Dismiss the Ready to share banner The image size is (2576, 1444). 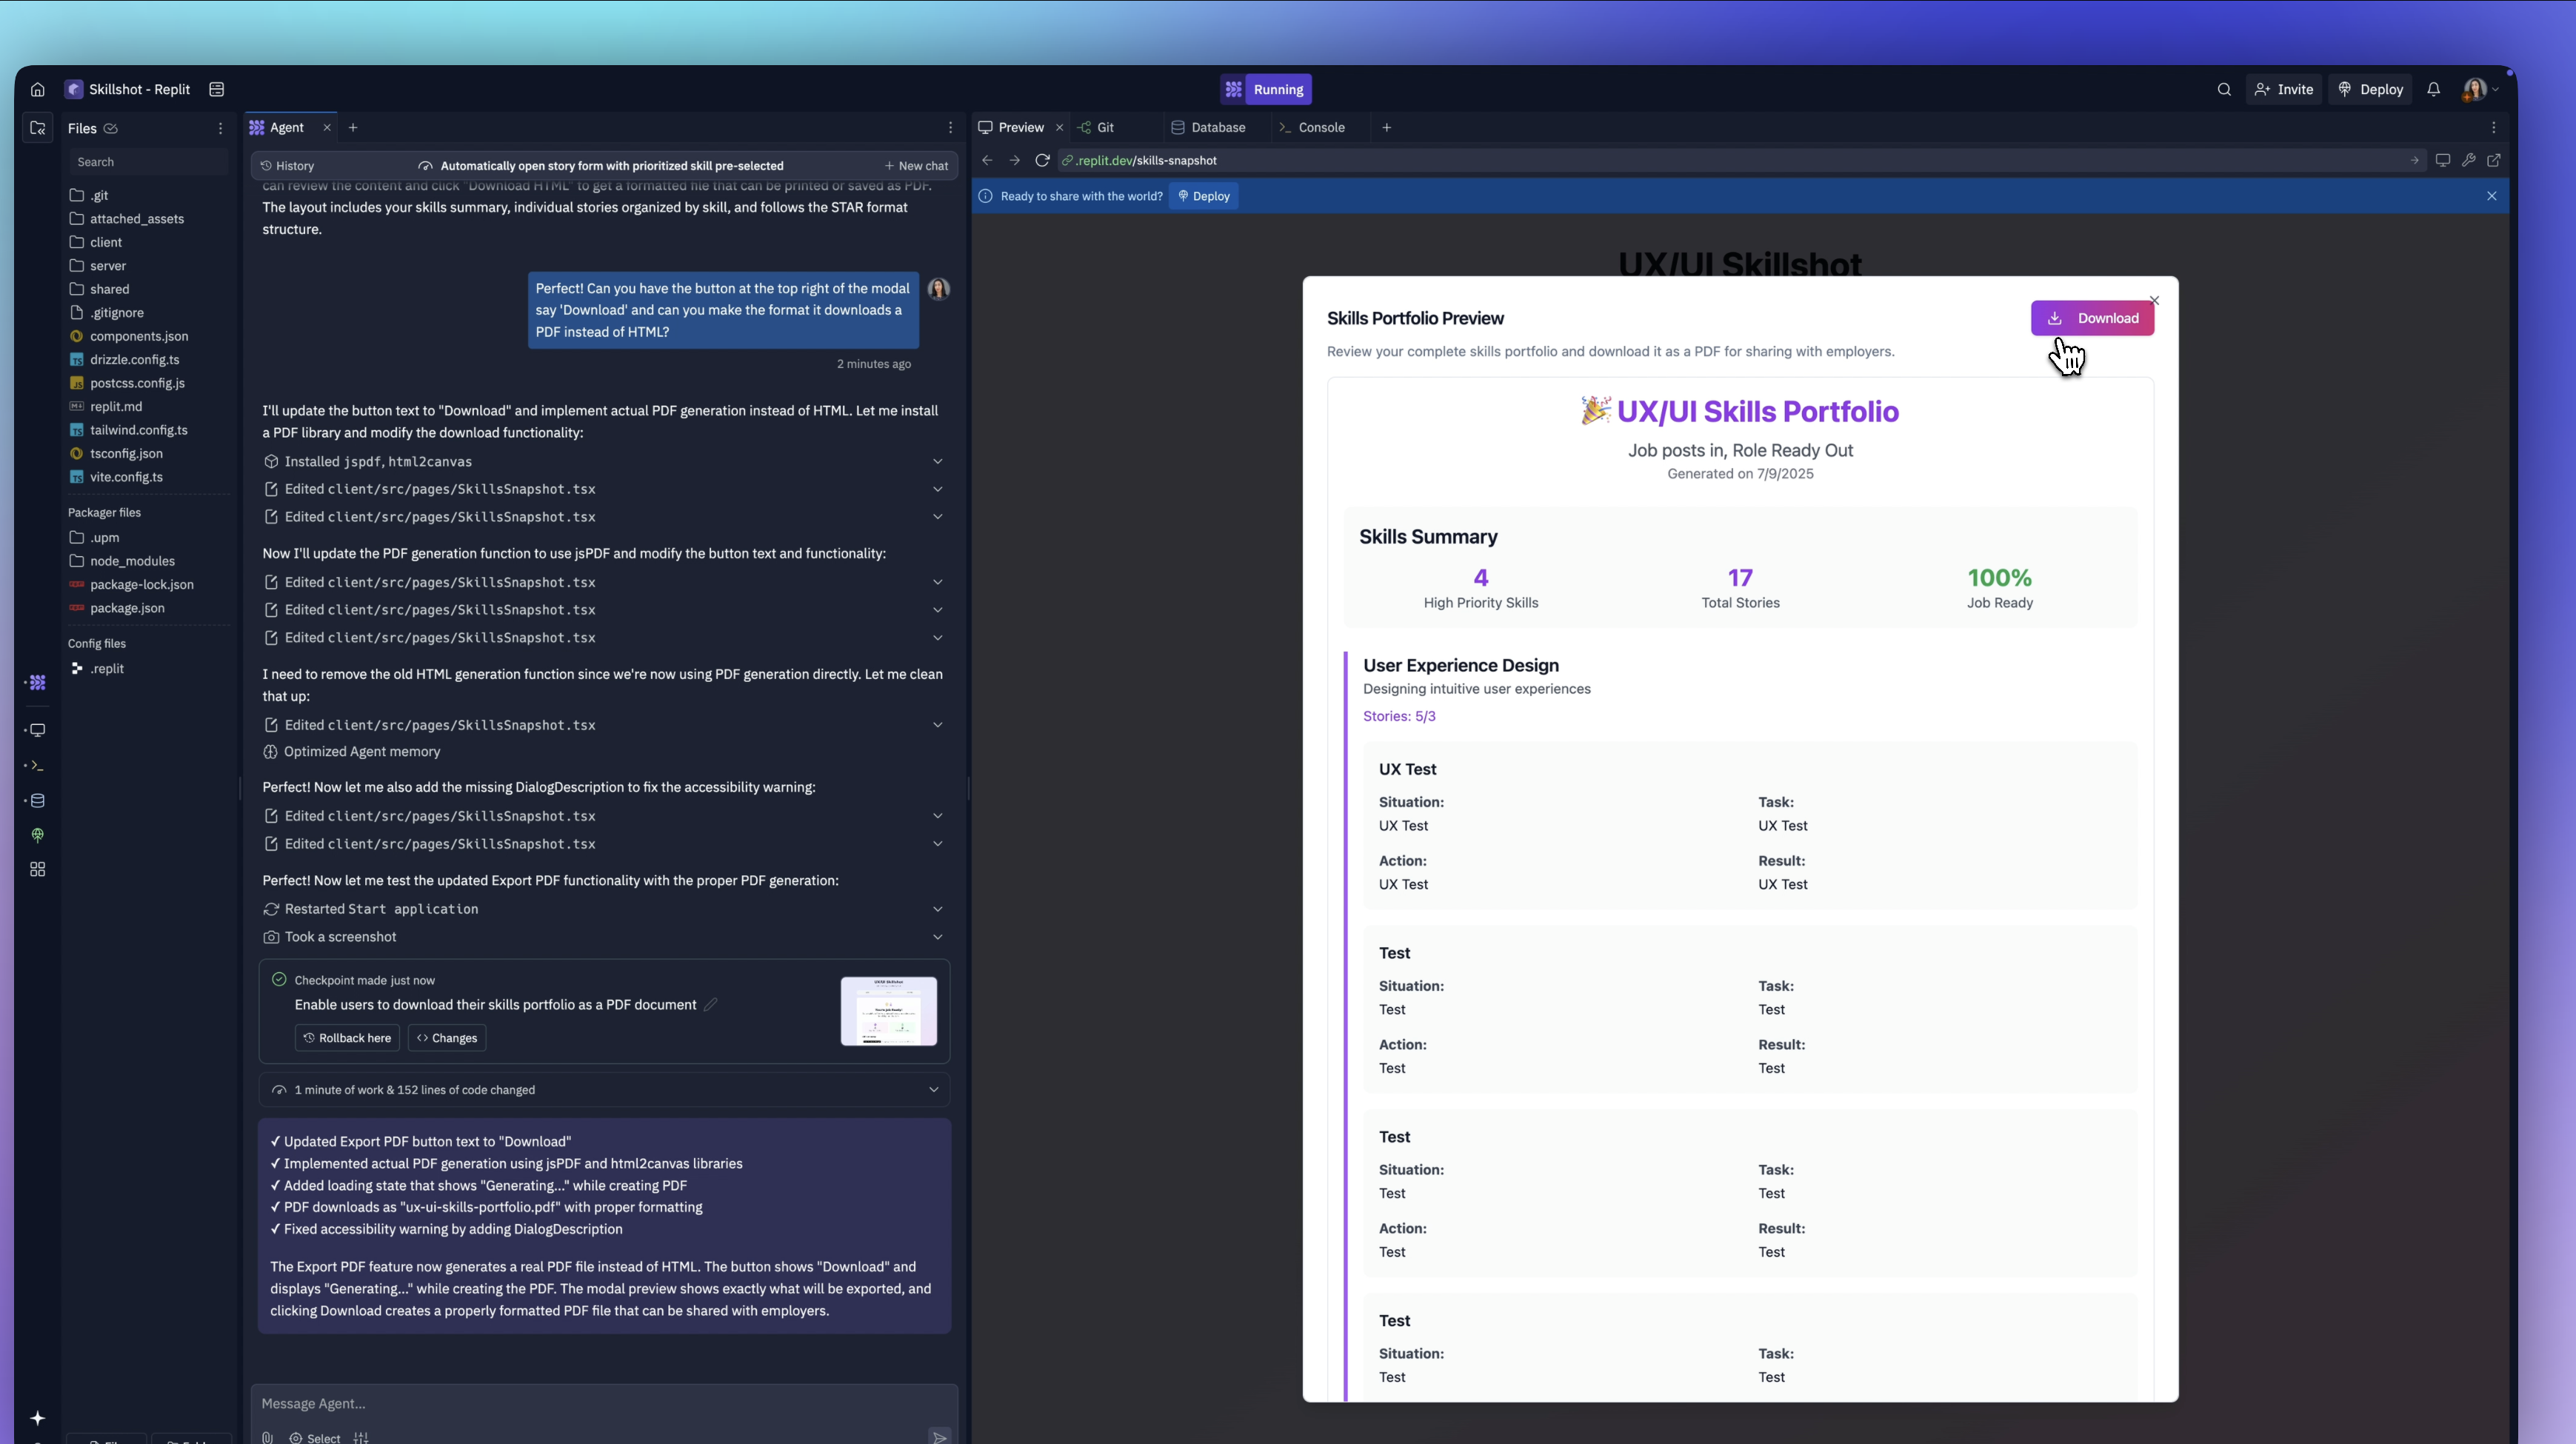coord(2492,196)
